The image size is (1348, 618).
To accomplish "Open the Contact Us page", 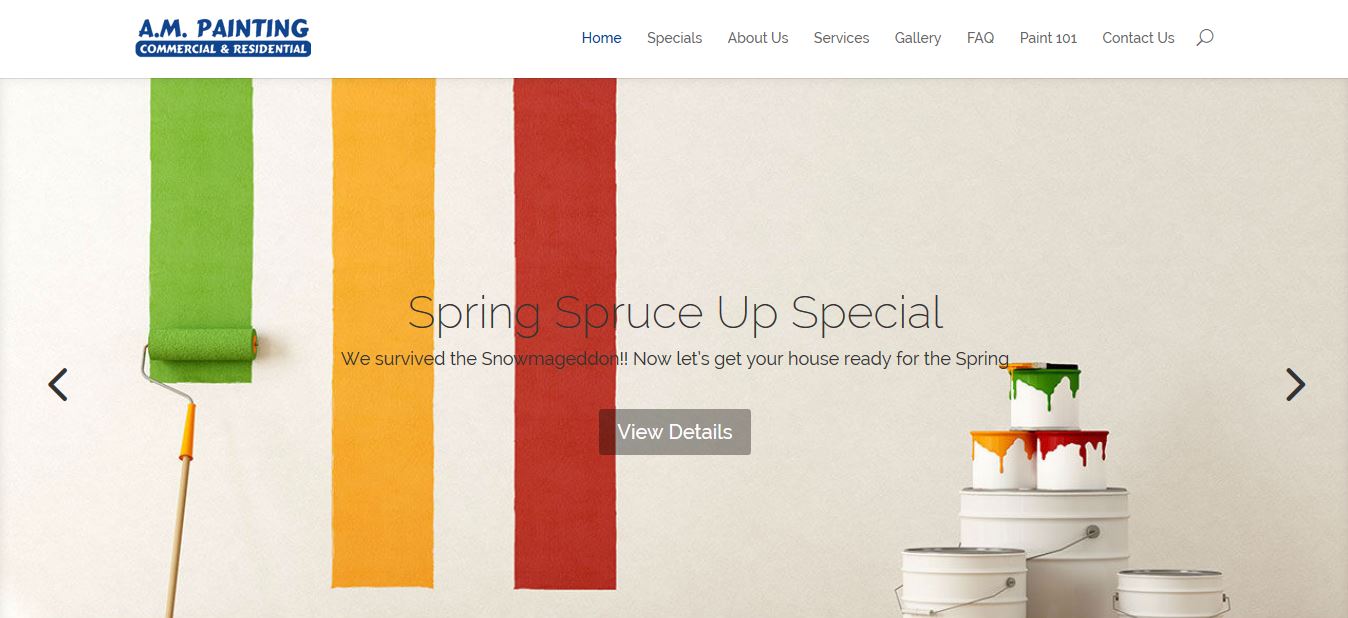I will (1138, 38).
